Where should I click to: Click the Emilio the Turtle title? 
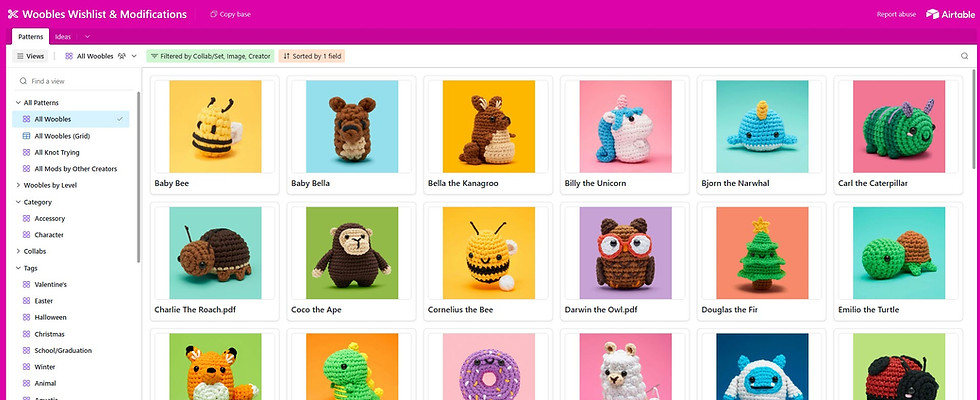coord(869,309)
